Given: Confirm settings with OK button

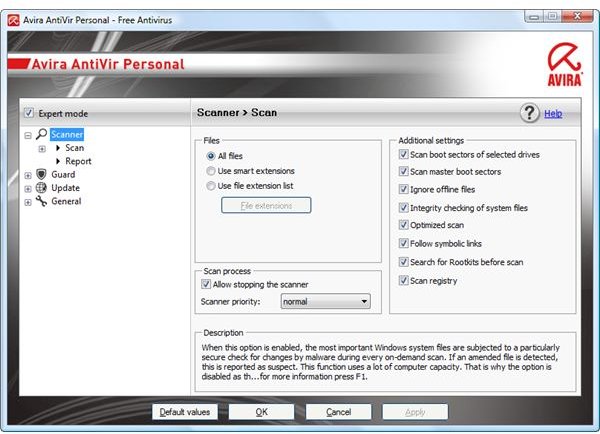Looking at the screenshot, I should (x=262, y=412).
